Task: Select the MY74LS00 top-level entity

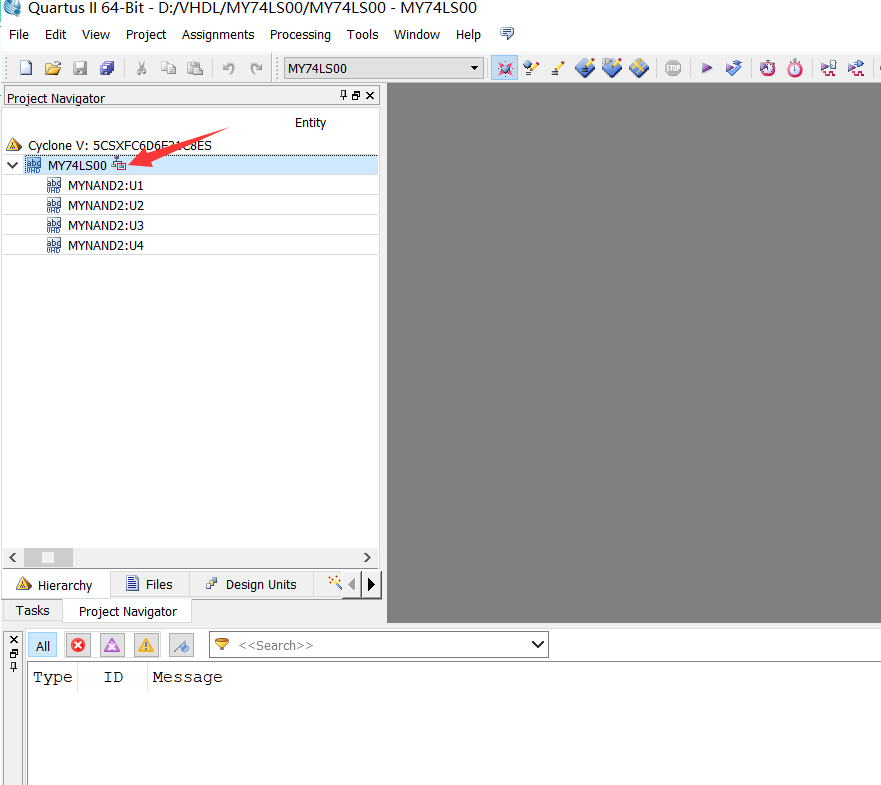Action: click(77, 165)
